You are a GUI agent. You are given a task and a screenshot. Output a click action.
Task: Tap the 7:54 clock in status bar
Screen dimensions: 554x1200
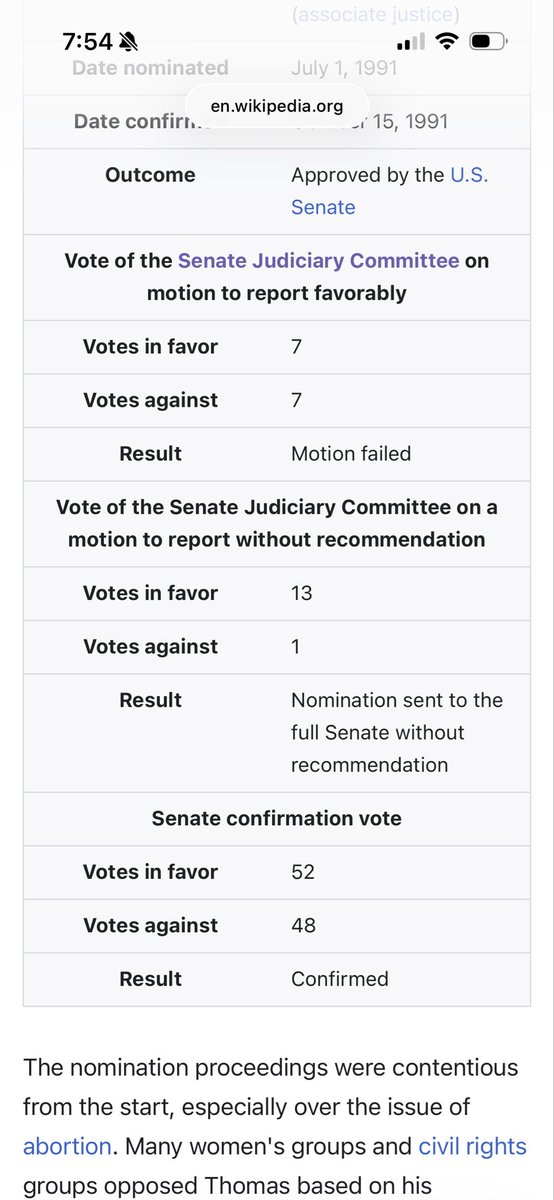tap(87, 41)
